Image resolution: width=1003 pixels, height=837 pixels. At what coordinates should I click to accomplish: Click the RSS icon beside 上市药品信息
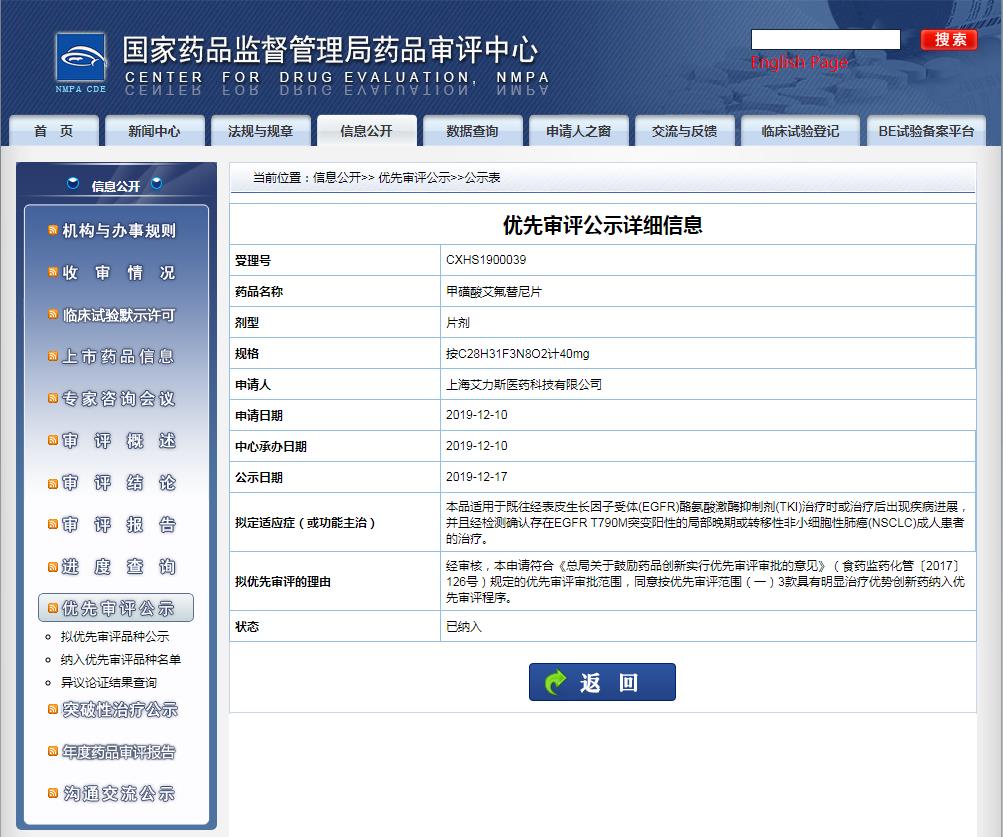53,356
